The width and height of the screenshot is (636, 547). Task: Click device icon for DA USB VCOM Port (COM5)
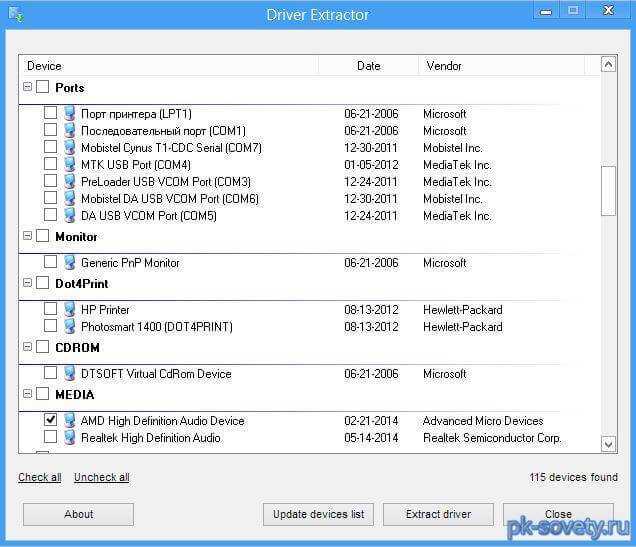[70, 215]
